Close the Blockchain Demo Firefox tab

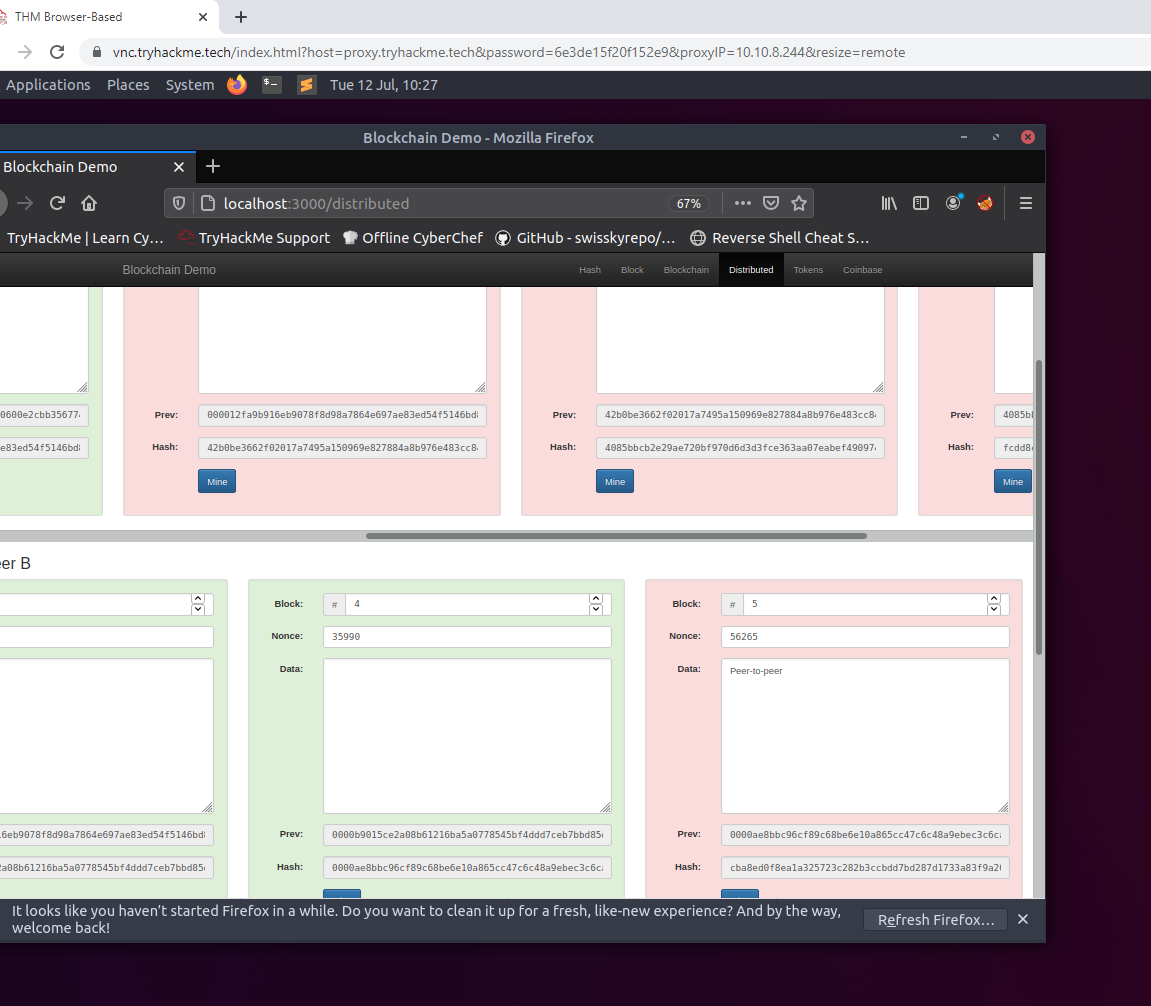[x=178, y=167]
